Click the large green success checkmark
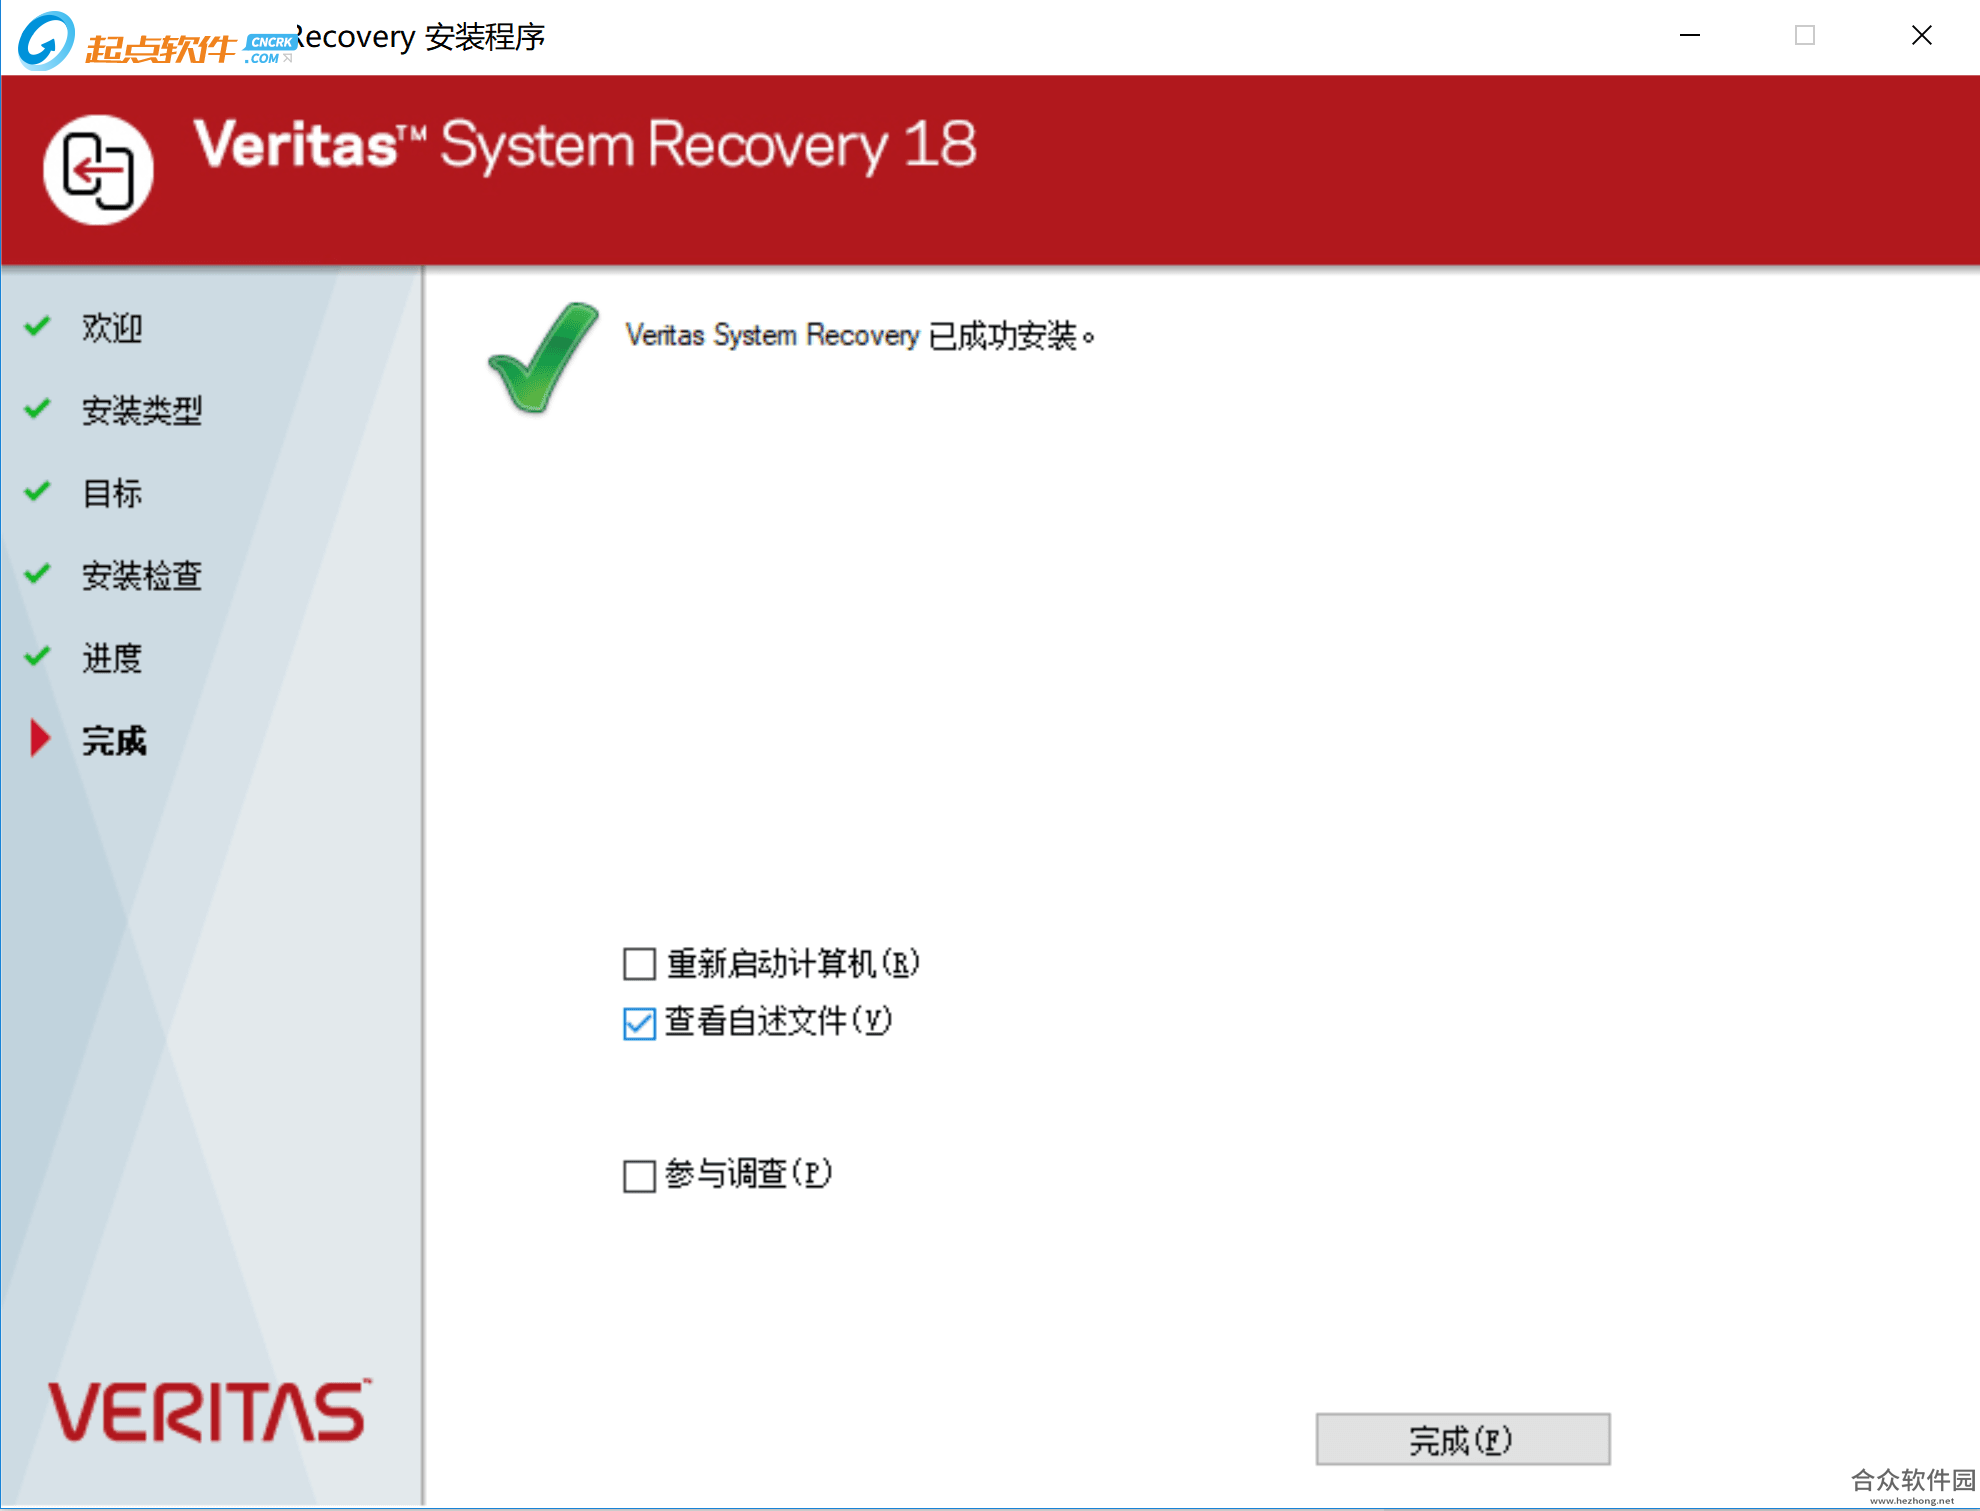Screen dimensions: 1980x1511 click(x=543, y=357)
